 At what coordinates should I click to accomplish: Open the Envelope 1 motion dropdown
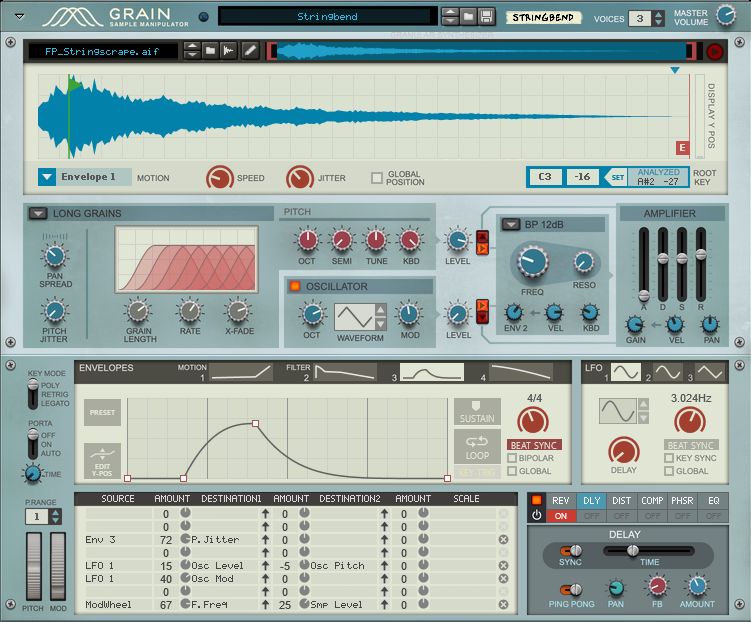coord(47,177)
